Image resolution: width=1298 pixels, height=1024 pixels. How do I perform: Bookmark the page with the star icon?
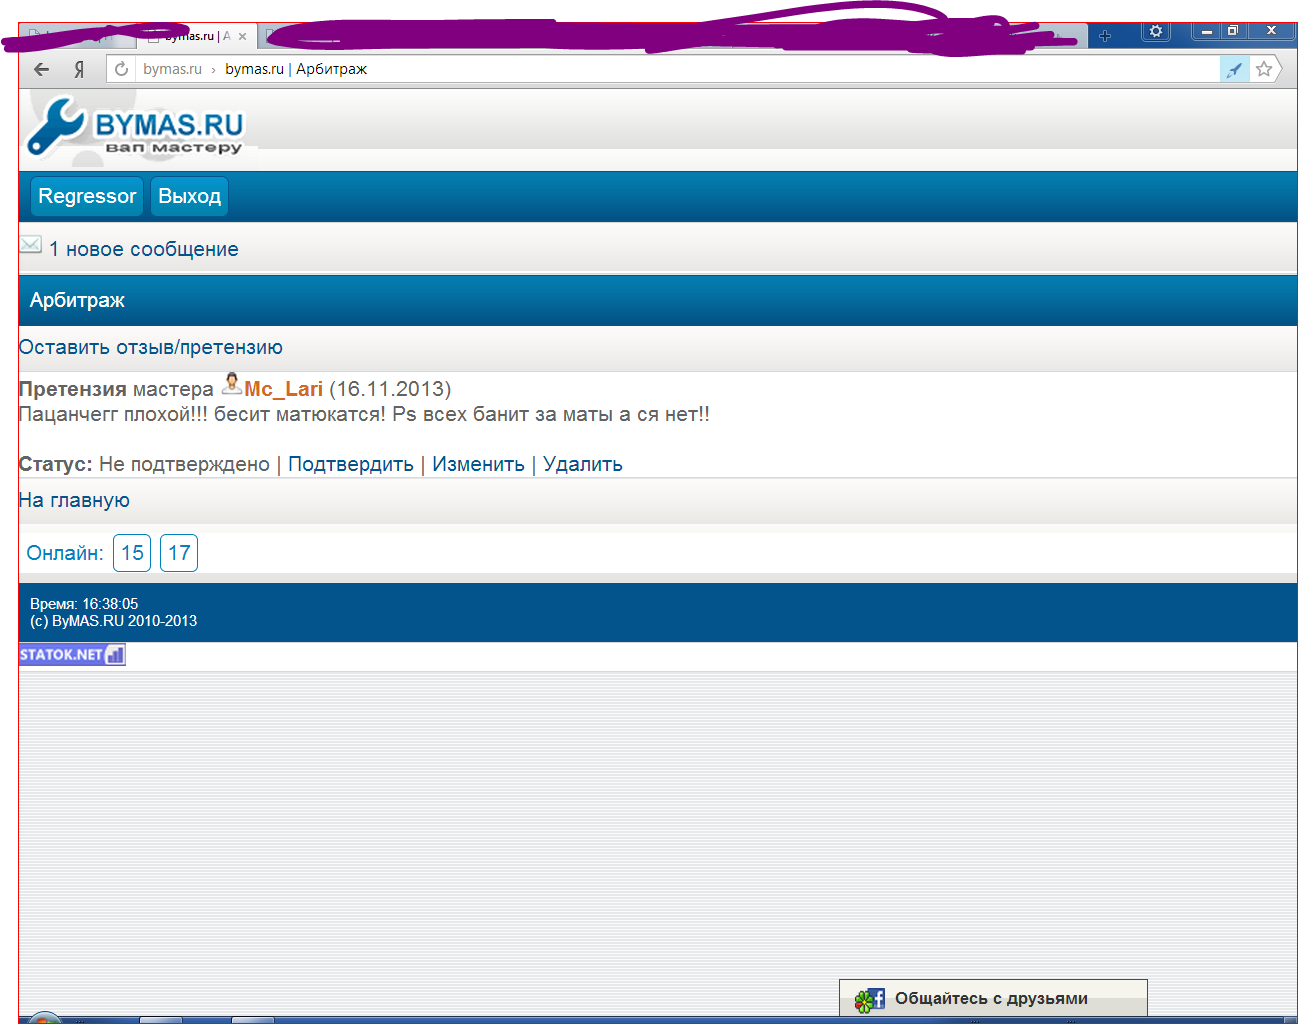(1264, 69)
